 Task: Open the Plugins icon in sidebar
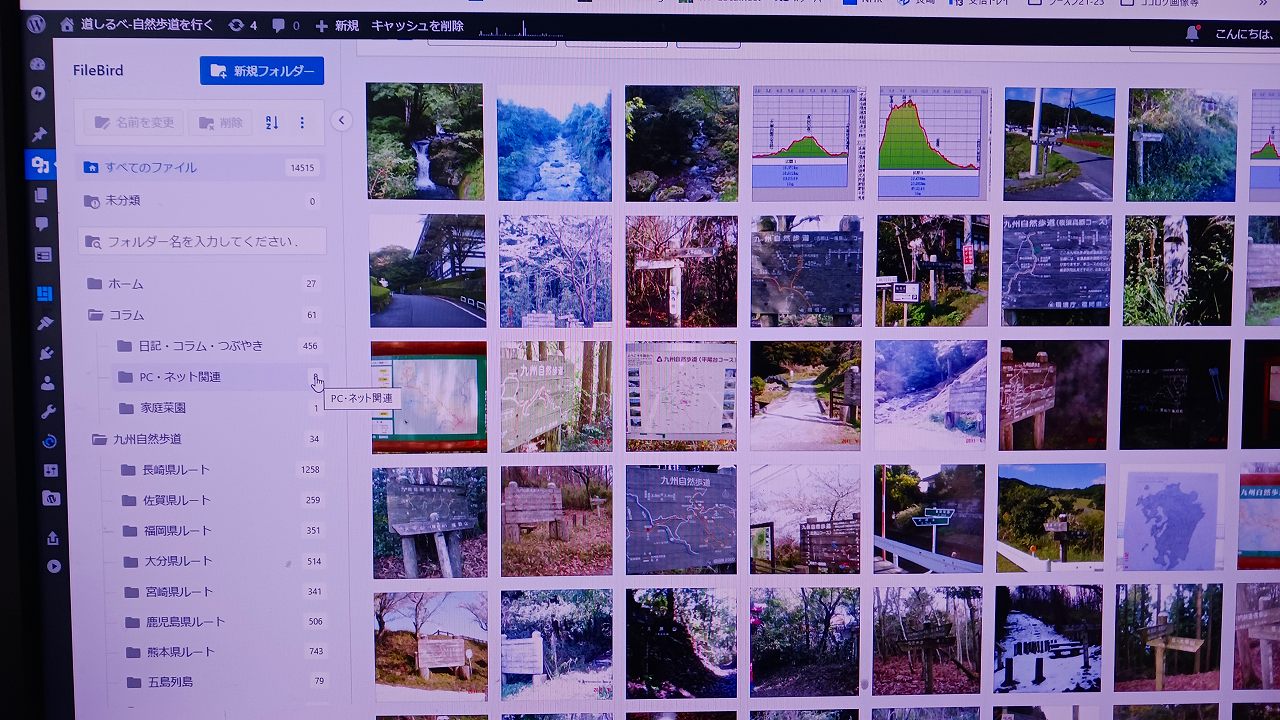pyautogui.click(x=45, y=353)
